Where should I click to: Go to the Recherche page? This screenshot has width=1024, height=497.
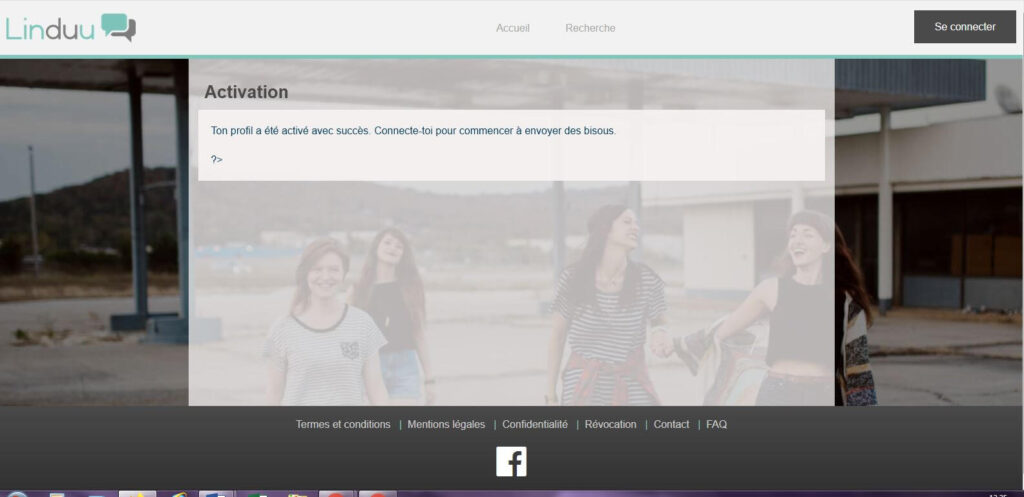(590, 28)
